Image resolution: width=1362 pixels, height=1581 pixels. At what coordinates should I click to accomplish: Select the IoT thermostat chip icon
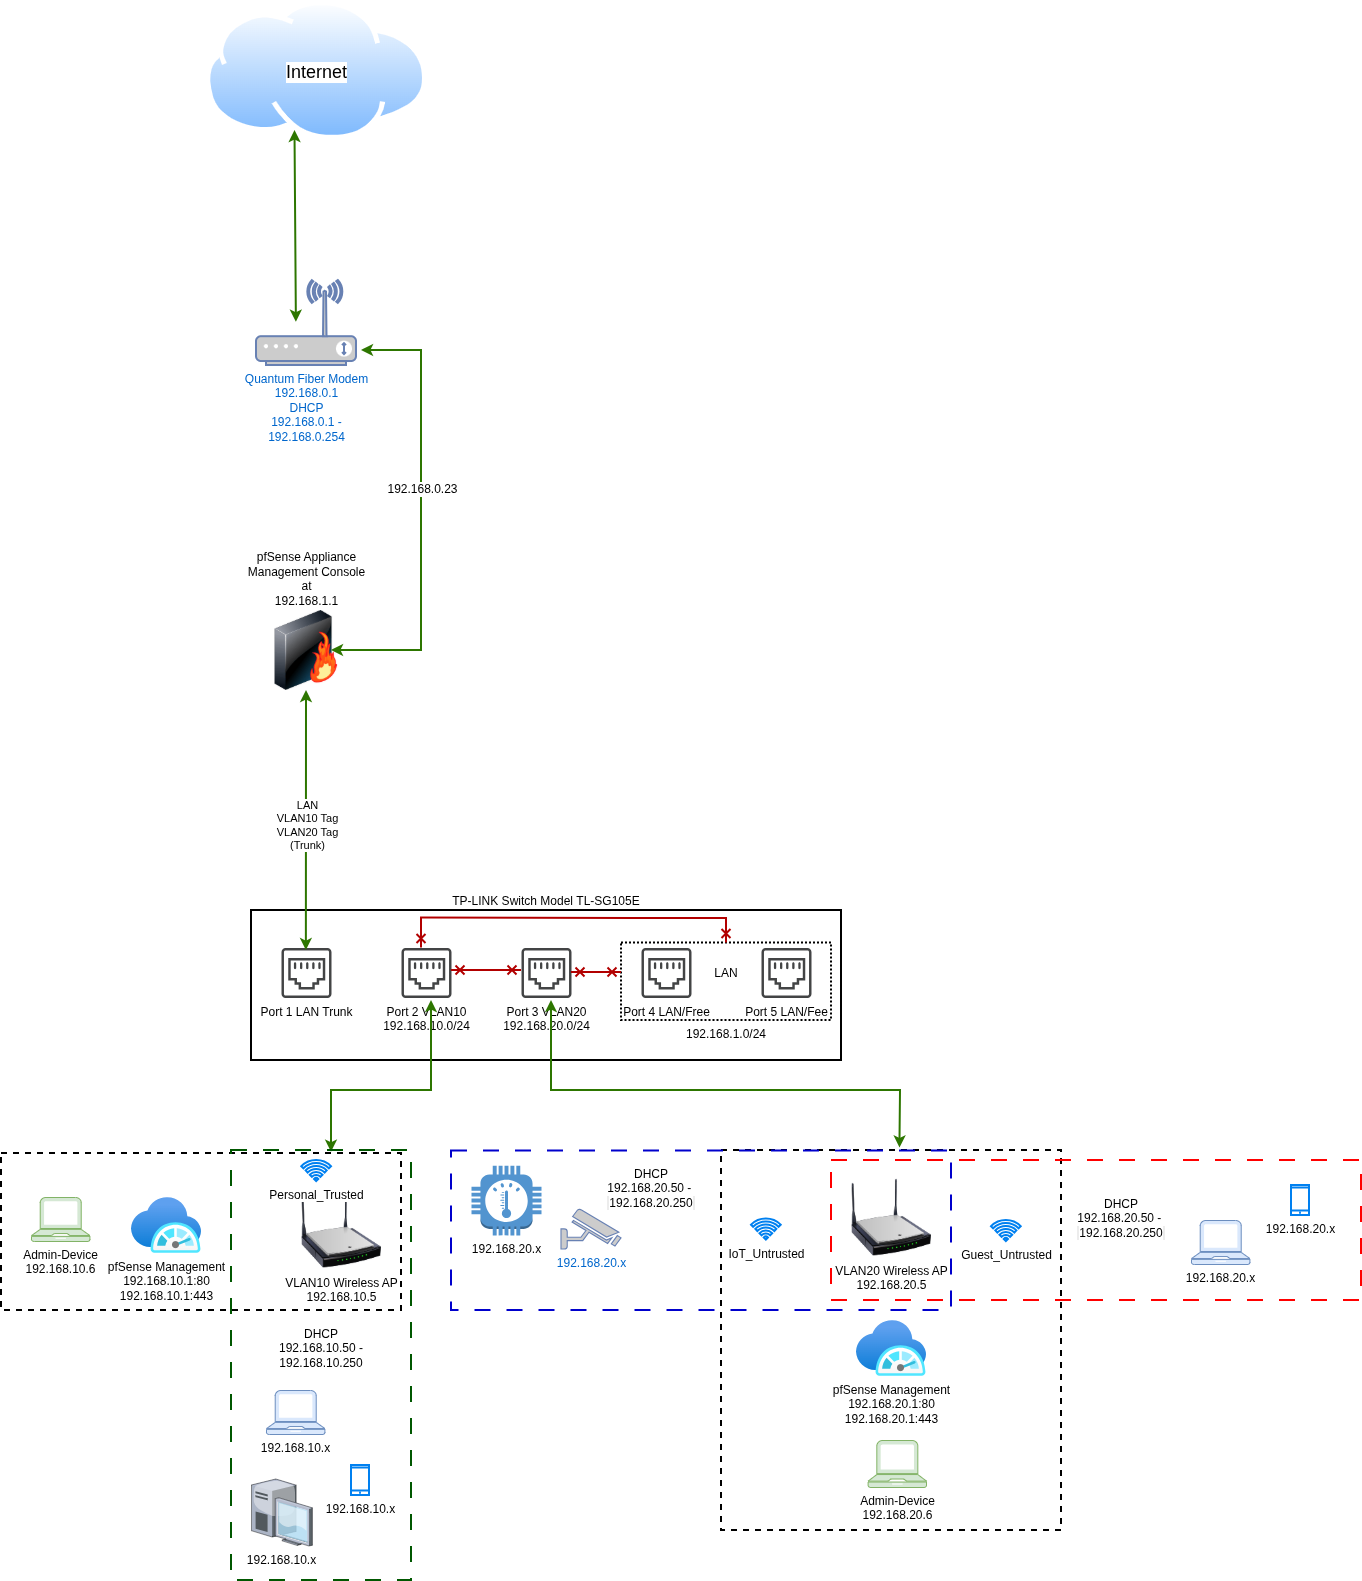(x=506, y=1201)
